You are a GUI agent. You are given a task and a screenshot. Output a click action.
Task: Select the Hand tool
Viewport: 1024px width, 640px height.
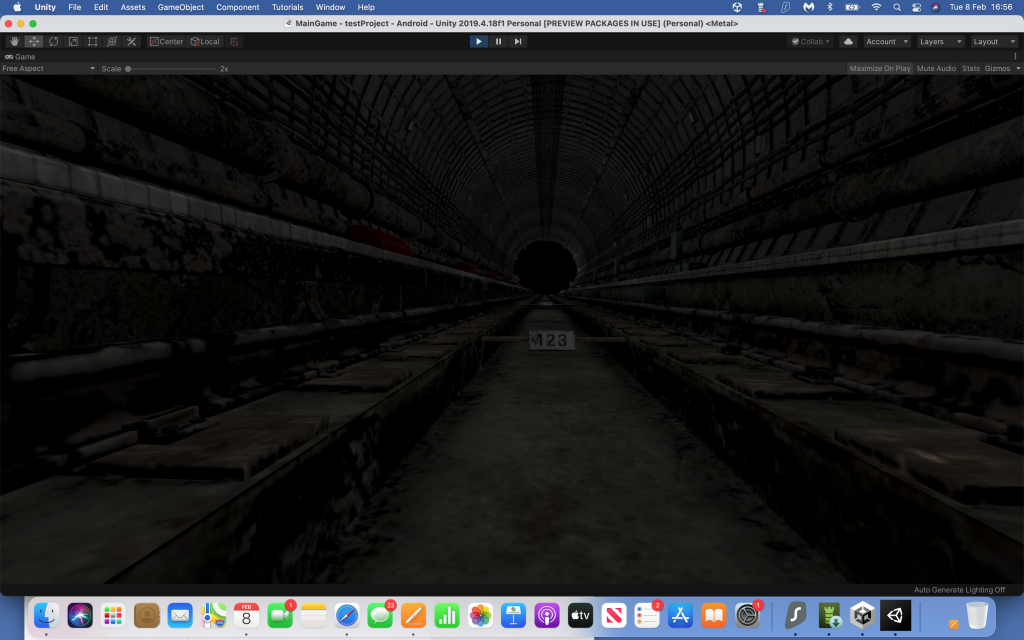15,42
